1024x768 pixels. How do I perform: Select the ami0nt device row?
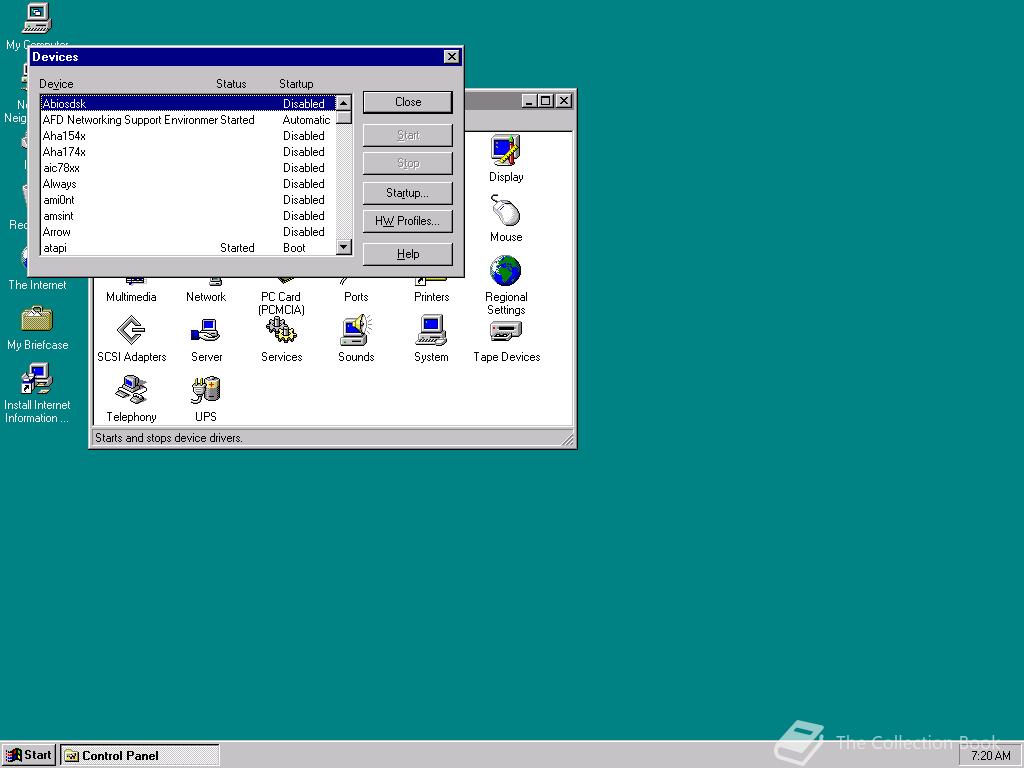click(x=188, y=200)
